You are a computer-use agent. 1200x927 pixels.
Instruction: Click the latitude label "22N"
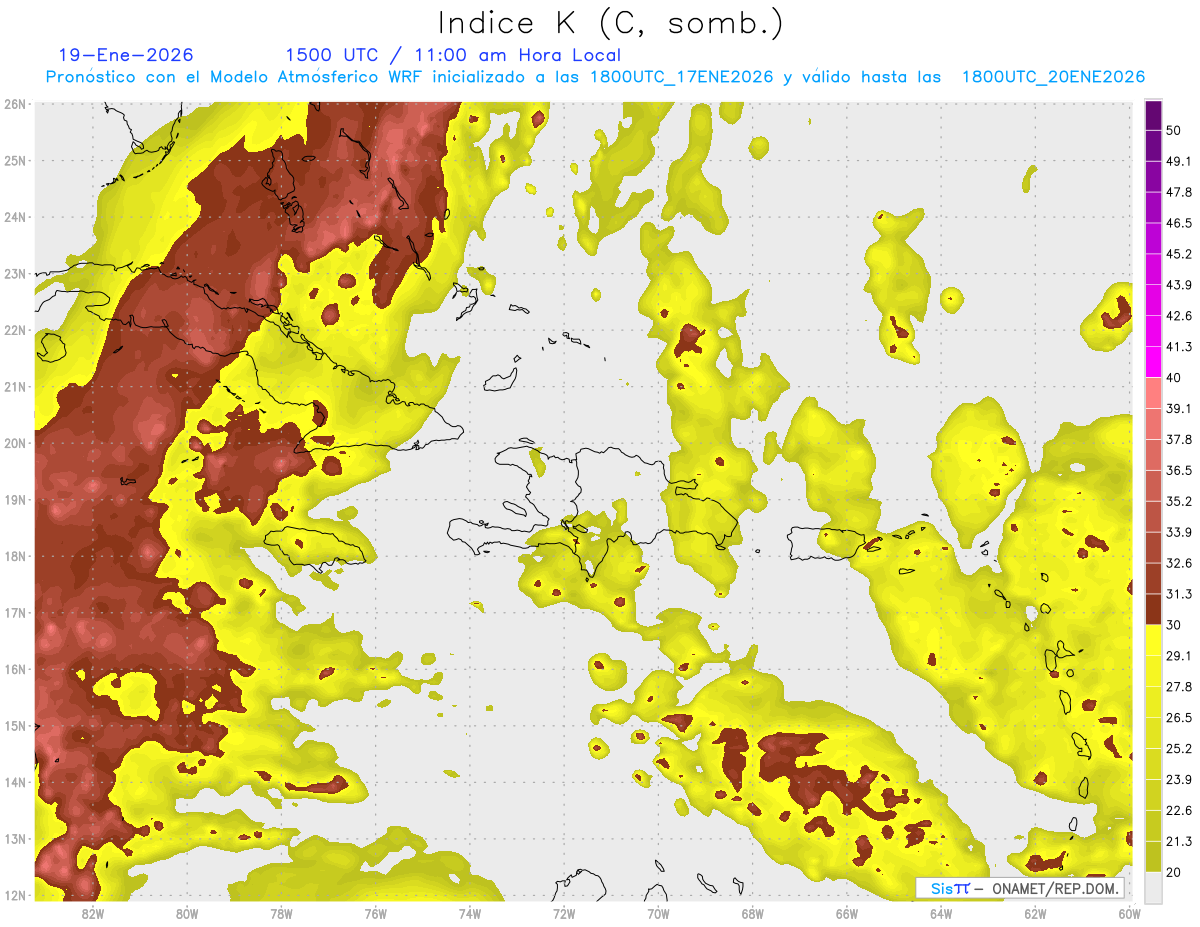[x=15, y=330]
